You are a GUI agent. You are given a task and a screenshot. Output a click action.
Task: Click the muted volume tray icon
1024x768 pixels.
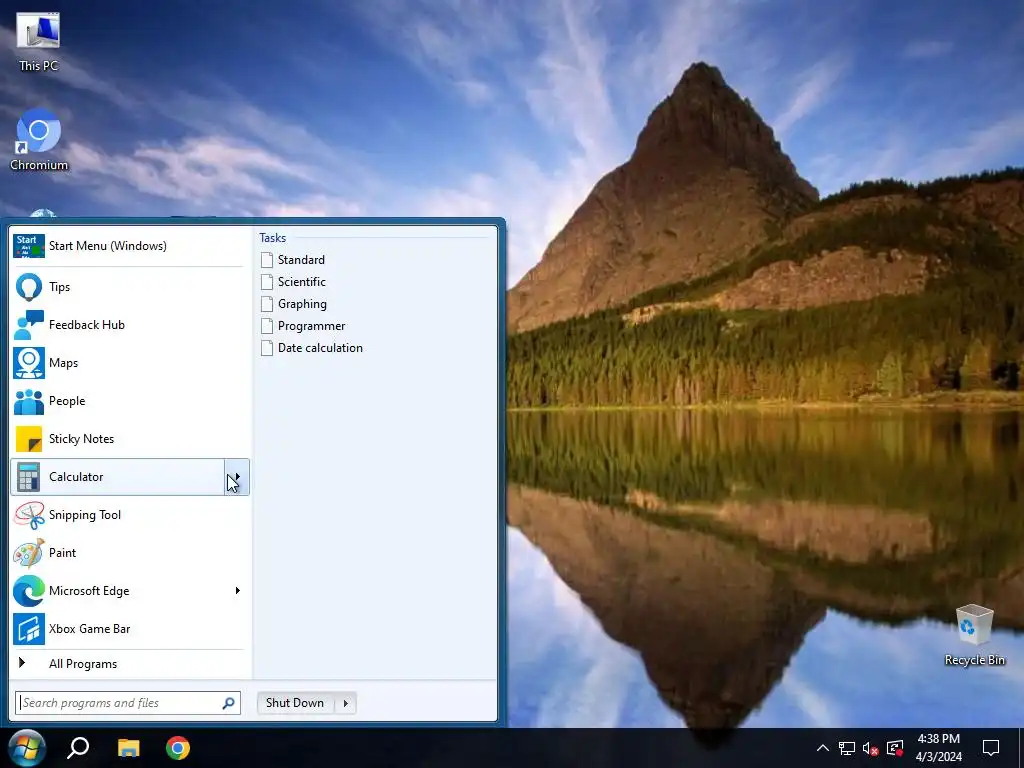(x=871, y=748)
